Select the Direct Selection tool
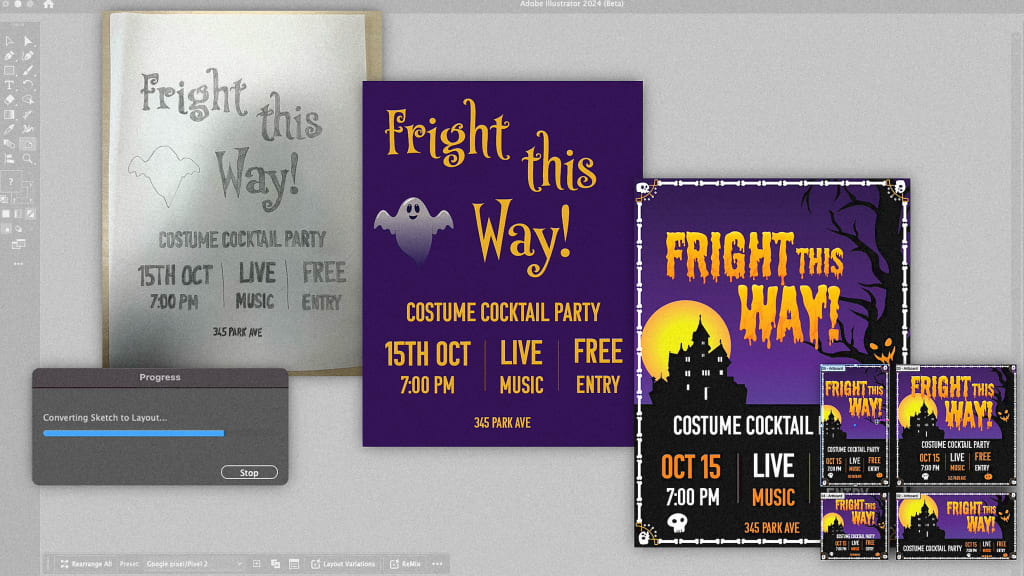 28,41
